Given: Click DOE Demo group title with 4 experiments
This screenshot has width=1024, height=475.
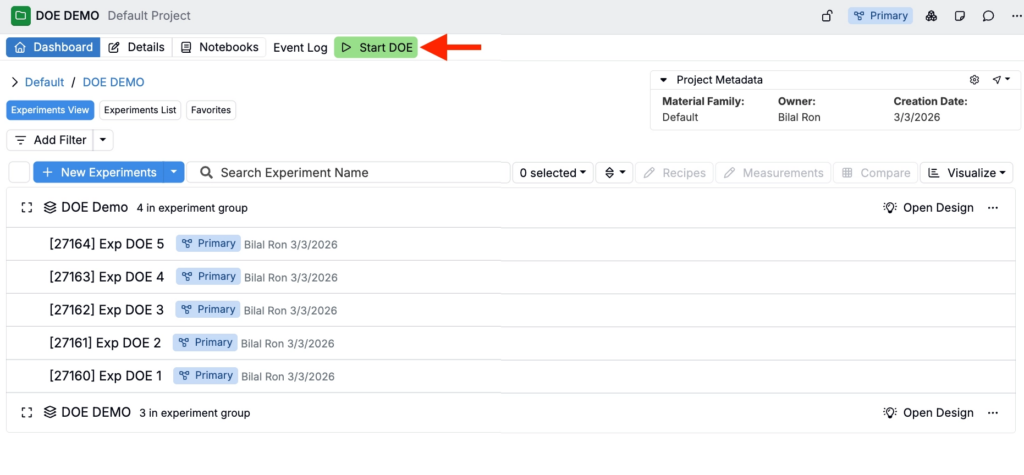Looking at the screenshot, I should point(95,208).
